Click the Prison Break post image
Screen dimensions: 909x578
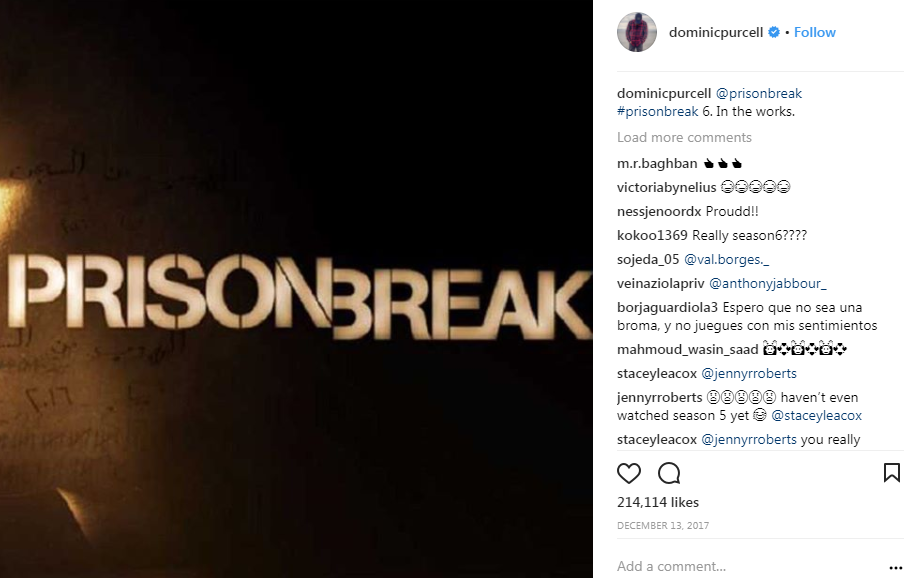(296, 289)
